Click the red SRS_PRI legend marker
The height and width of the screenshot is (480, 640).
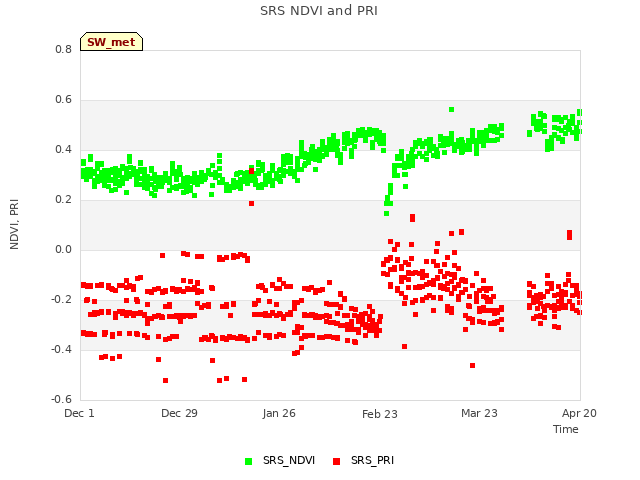tap(336, 461)
